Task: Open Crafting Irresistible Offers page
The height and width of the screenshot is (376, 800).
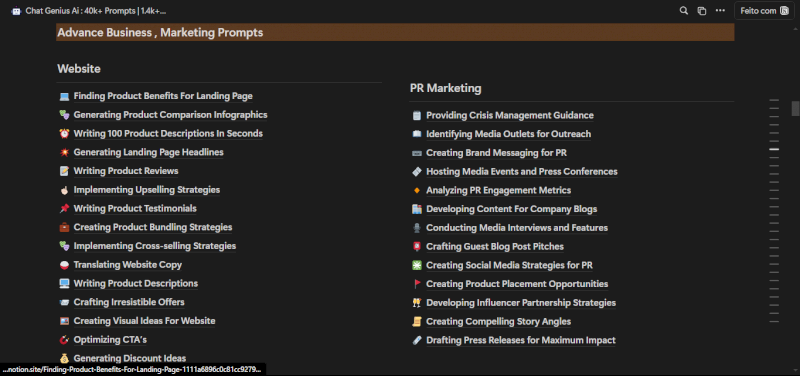Action: tap(129, 302)
